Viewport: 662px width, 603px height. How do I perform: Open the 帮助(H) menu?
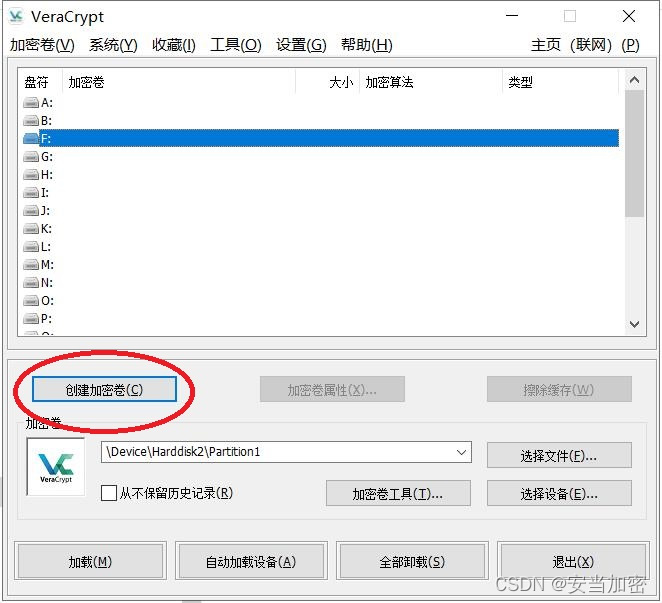367,45
